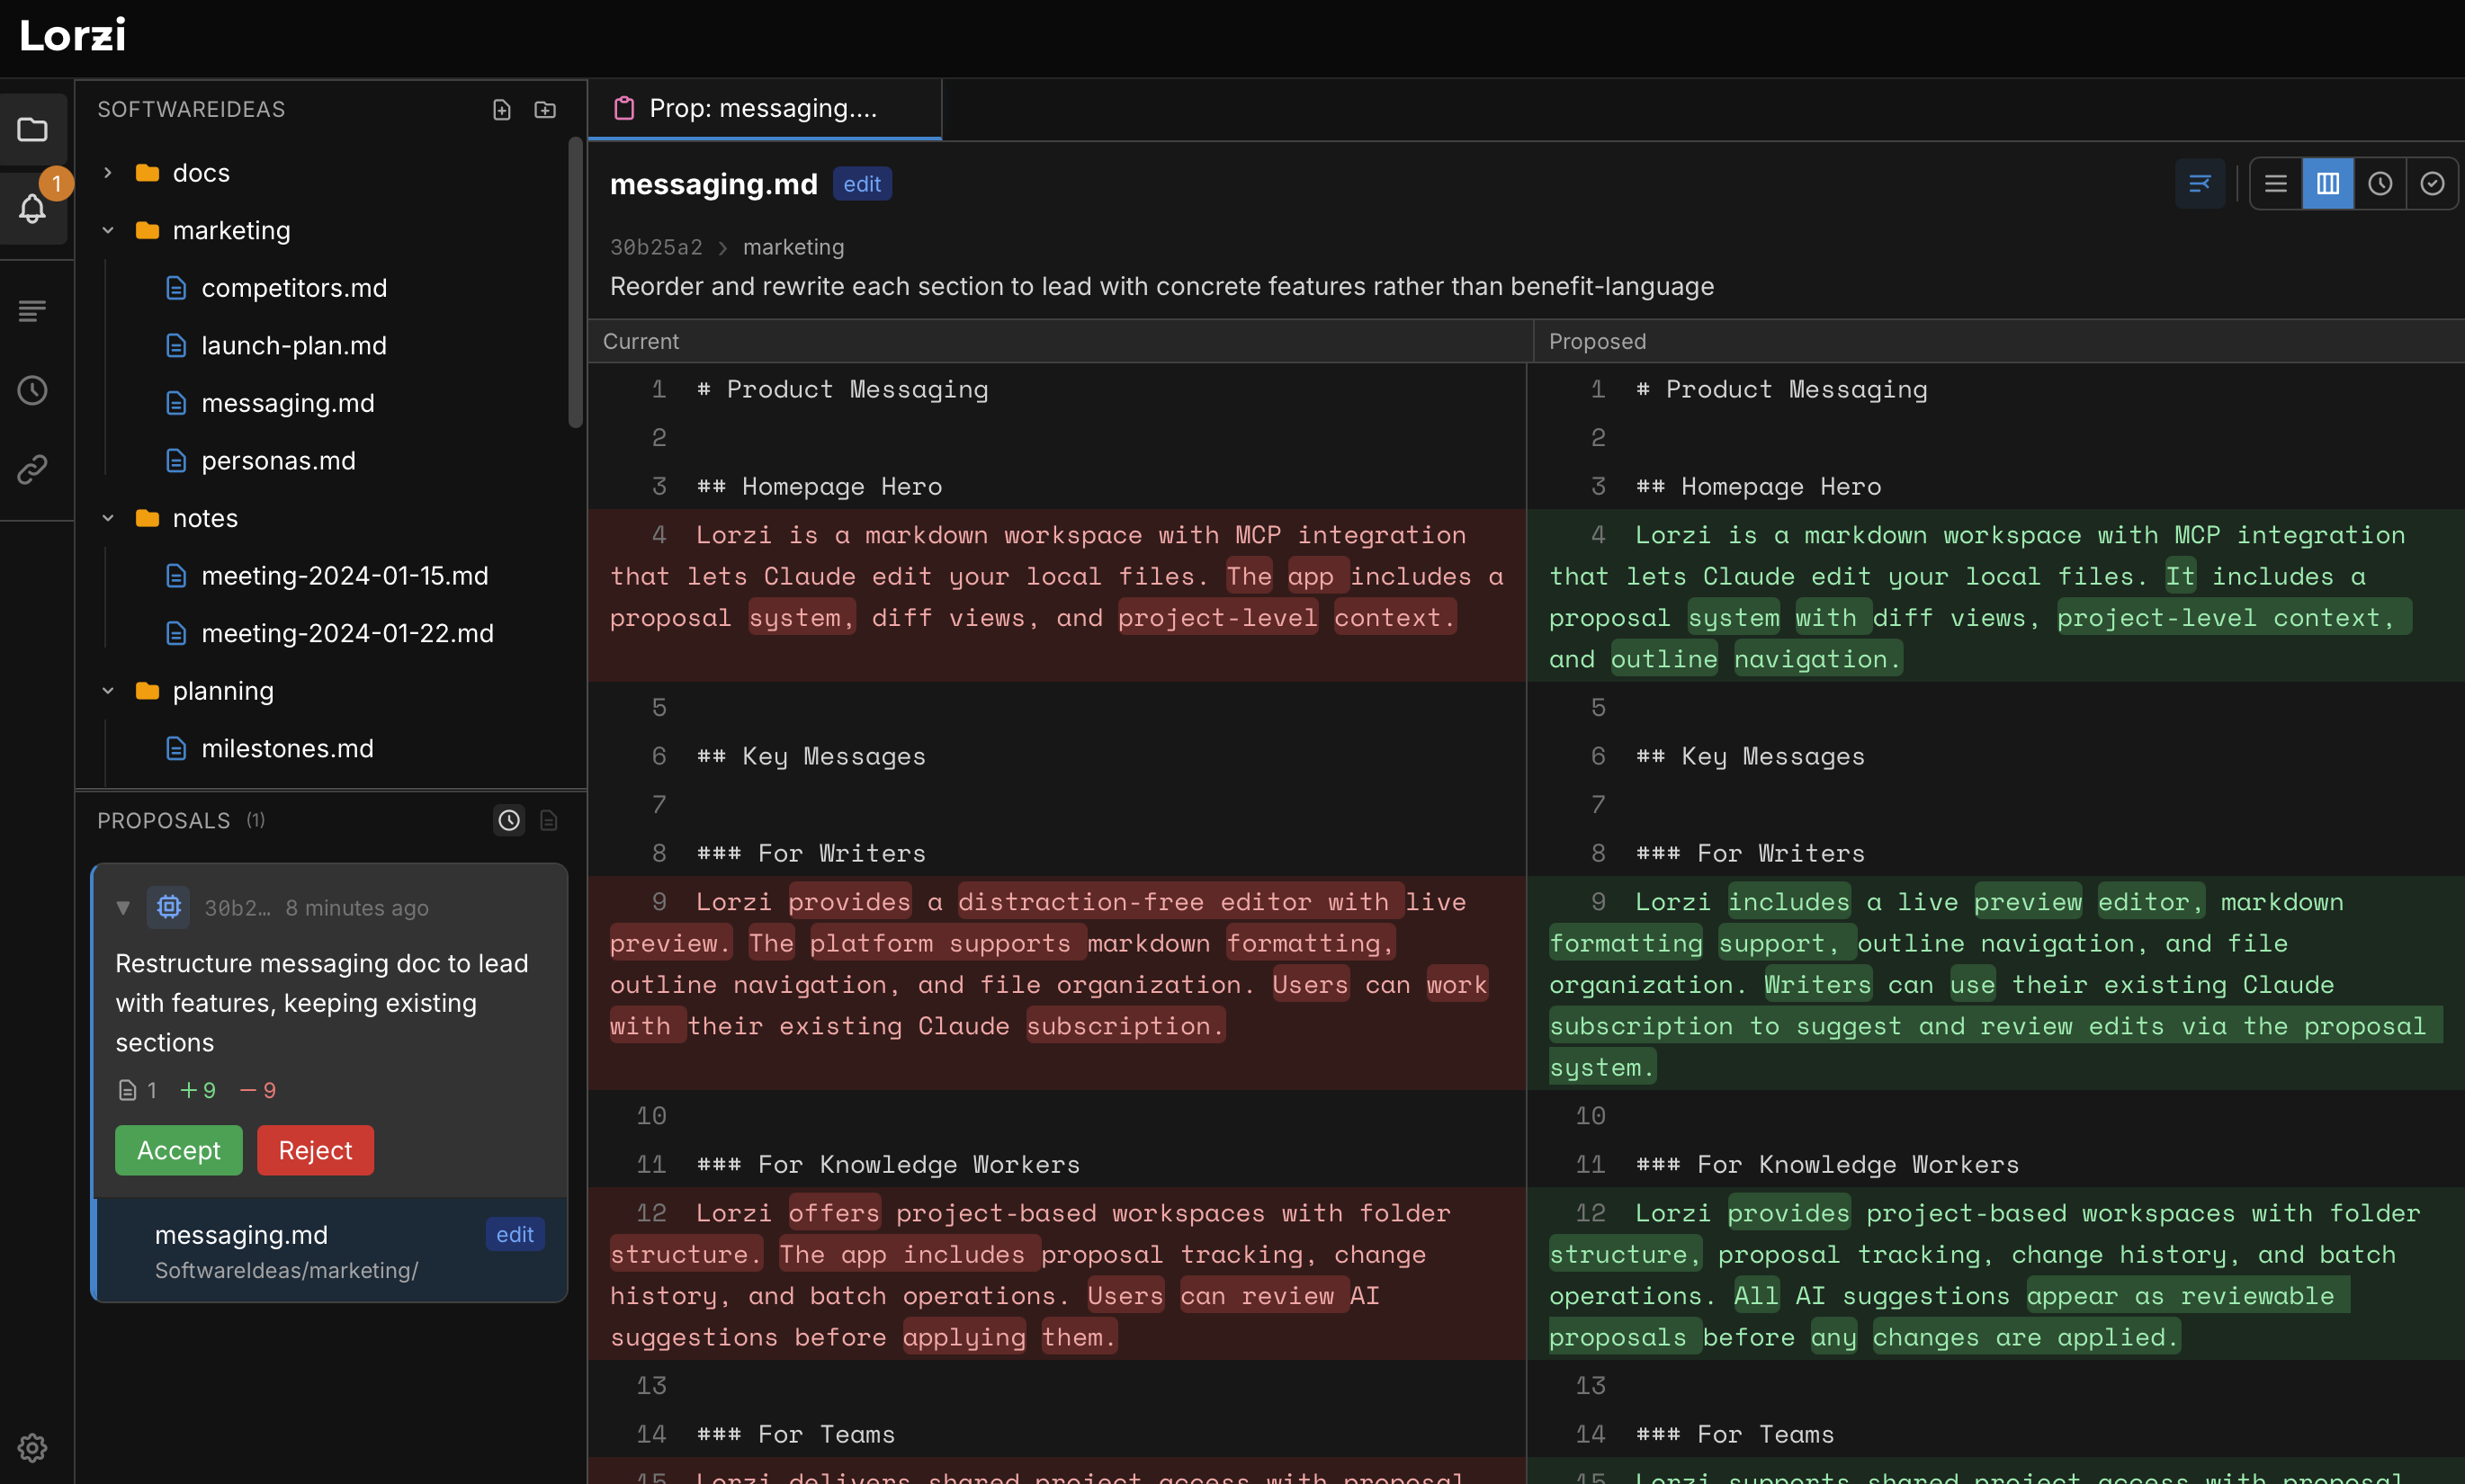Switch to unified diff view

coord(2275,183)
